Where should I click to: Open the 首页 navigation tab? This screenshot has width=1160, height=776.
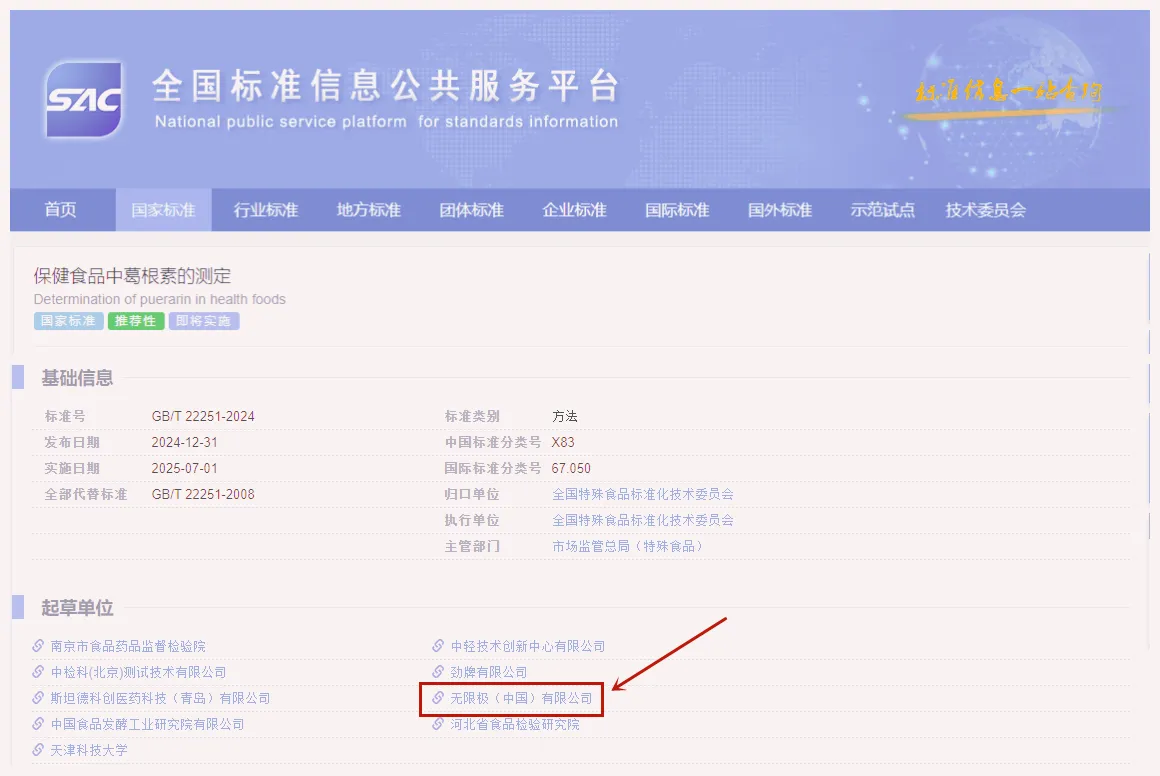[61, 210]
